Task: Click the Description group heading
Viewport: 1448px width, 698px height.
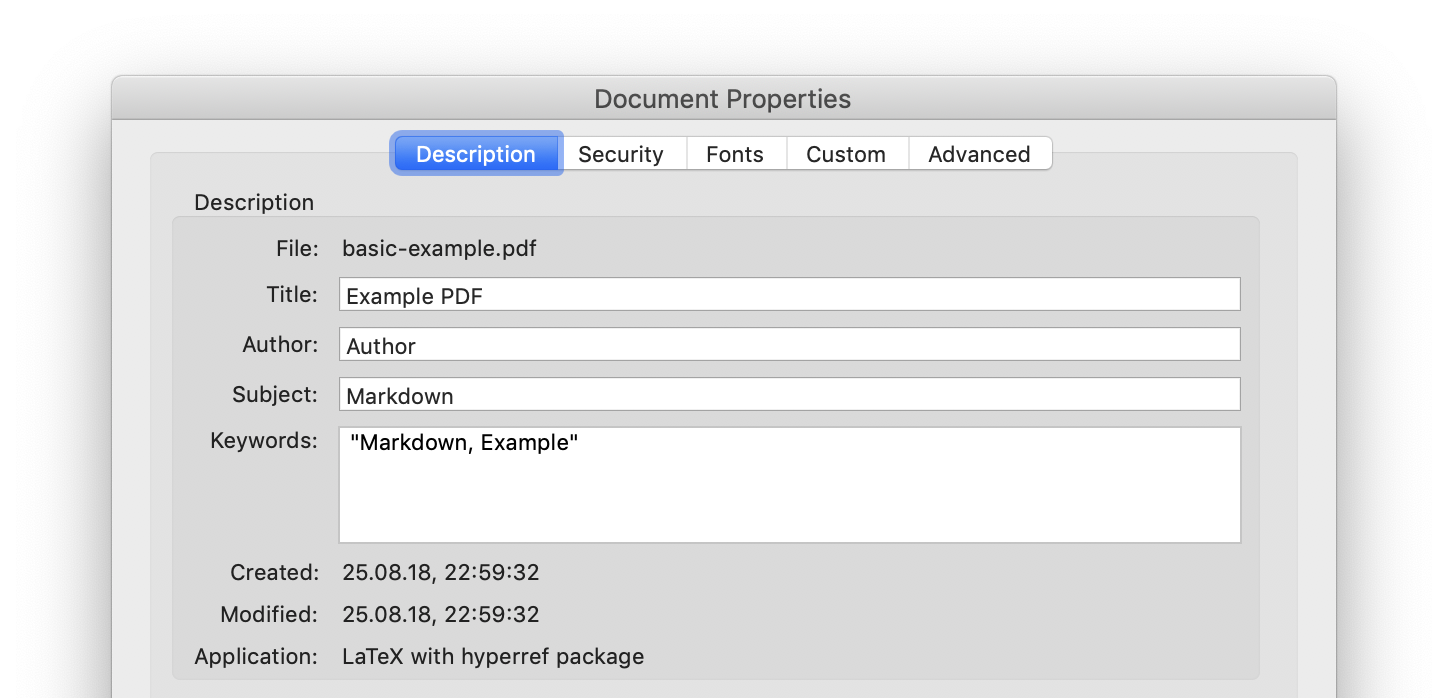Action: (254, 203)
